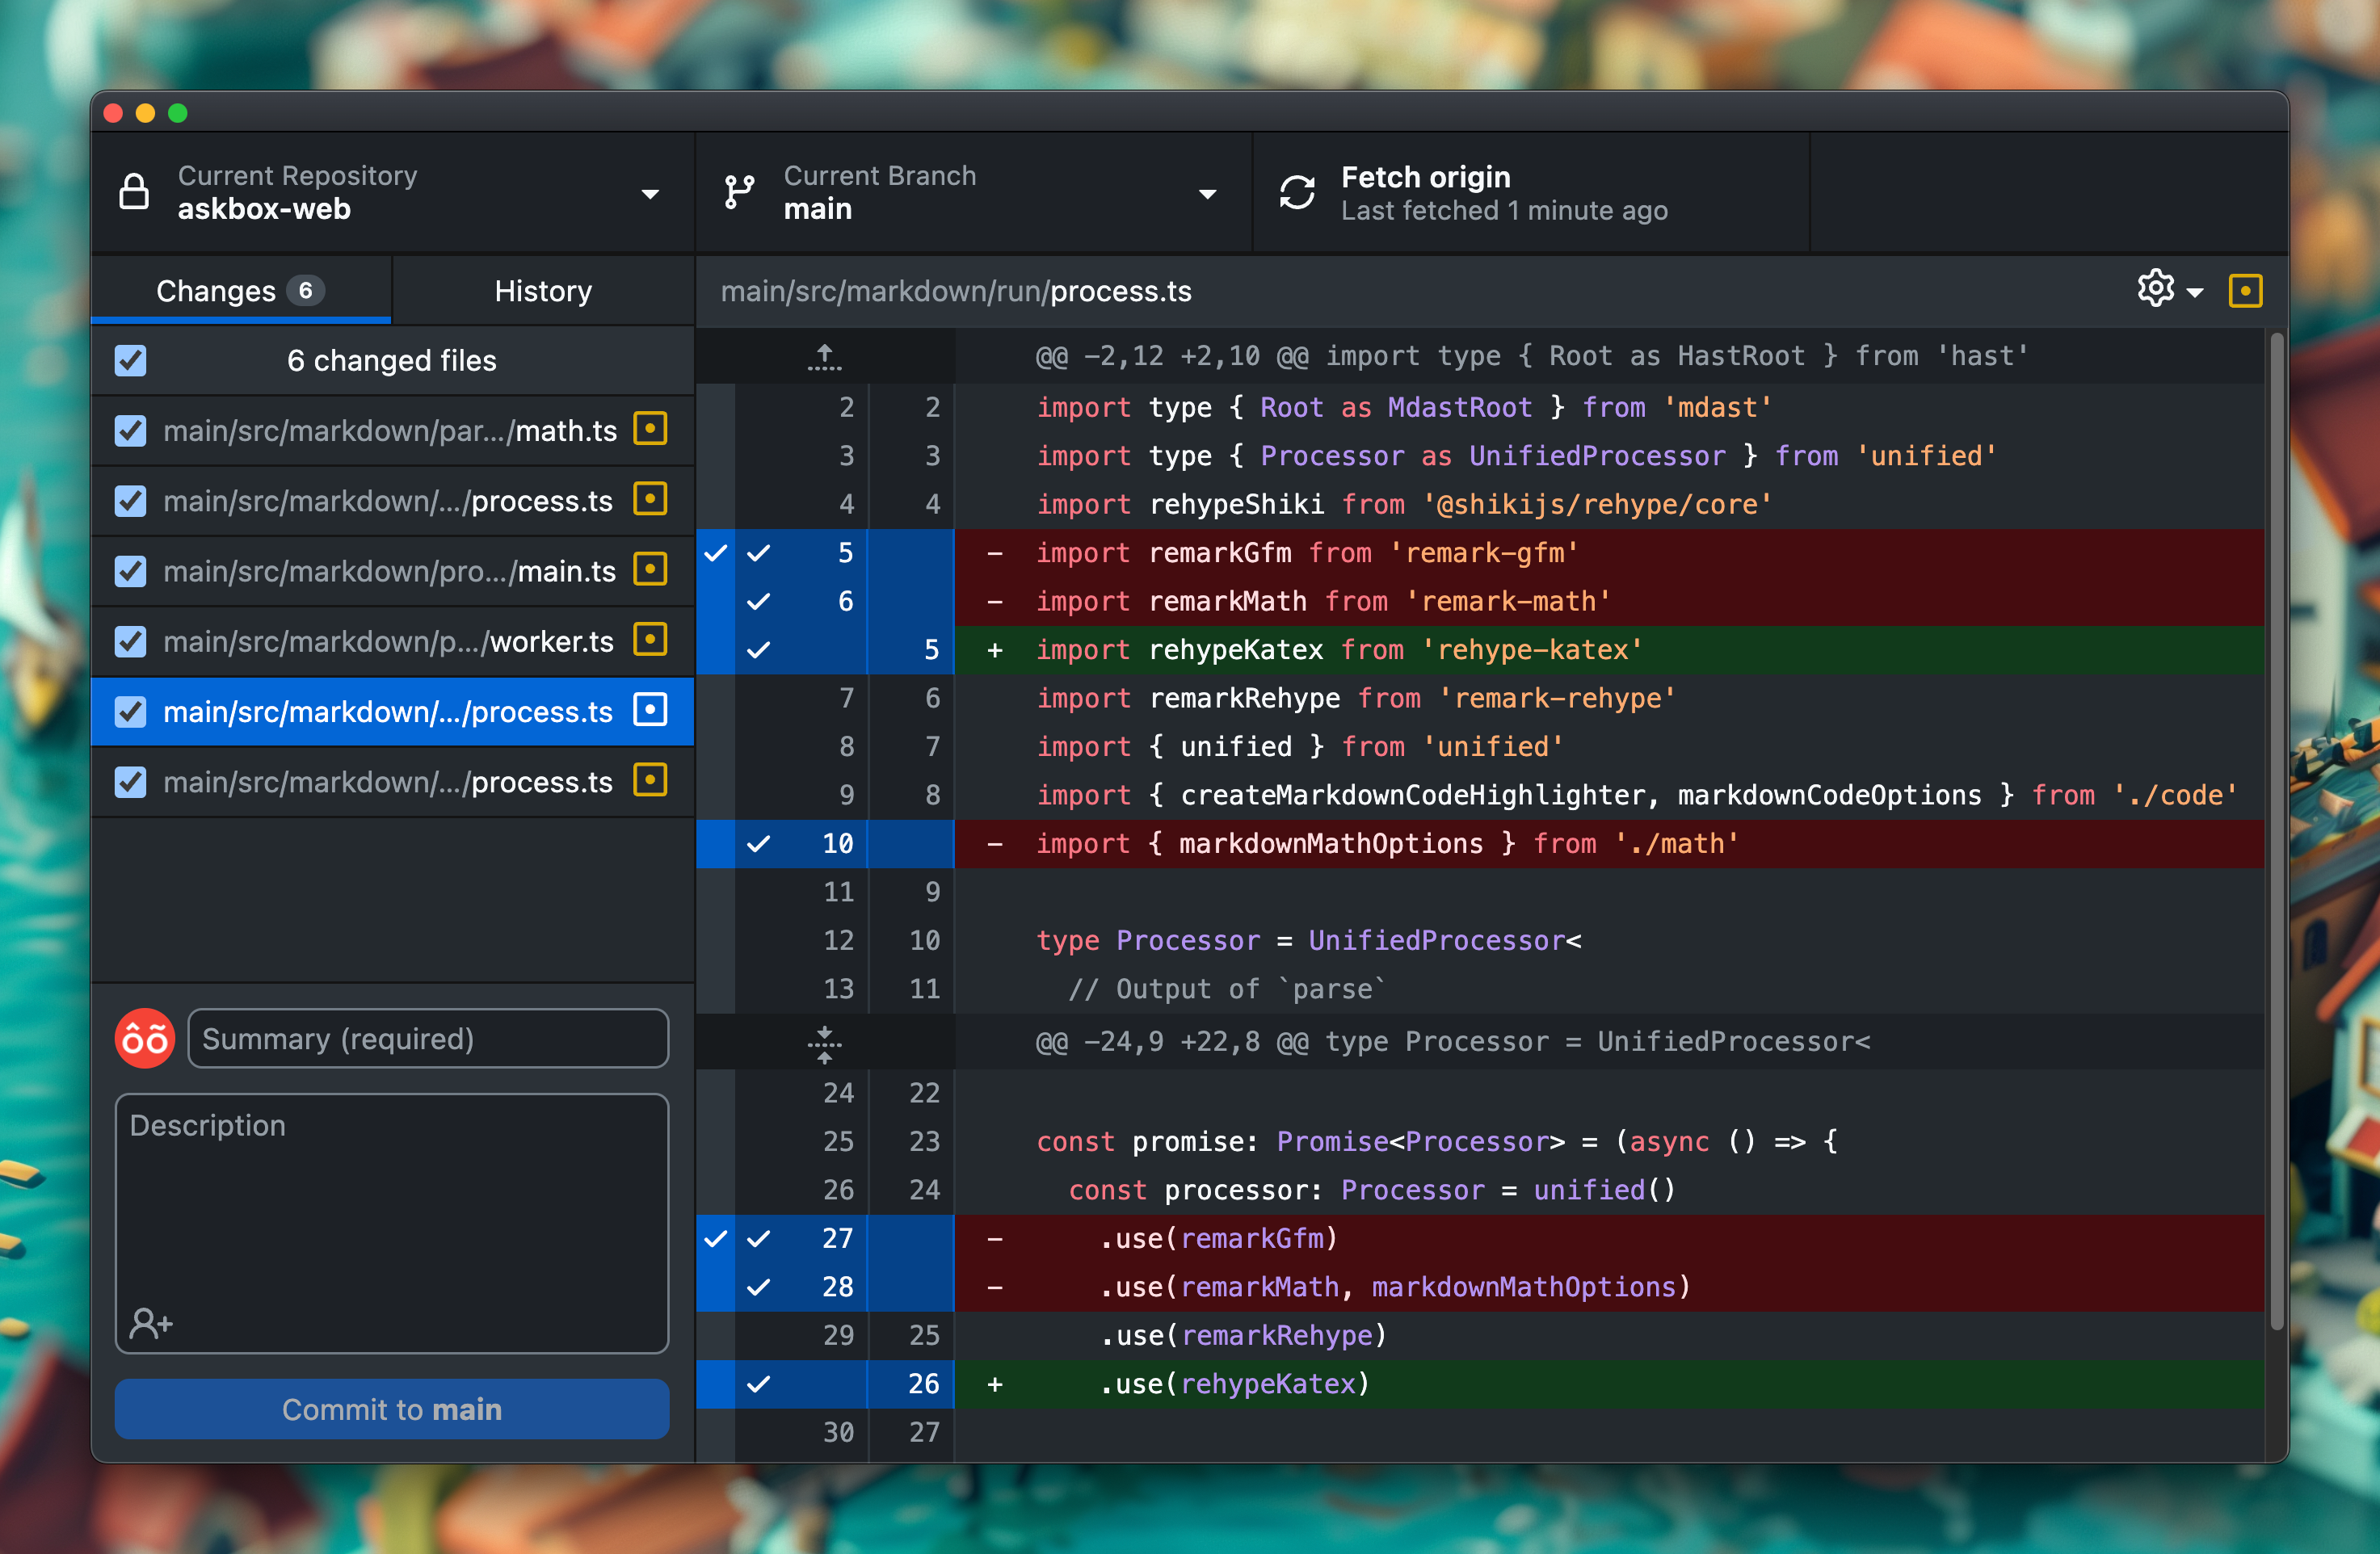Click the modified icon on the selected process.ts row
The height and width of the screenshot is (1554, 2380).
click(650, 710)
